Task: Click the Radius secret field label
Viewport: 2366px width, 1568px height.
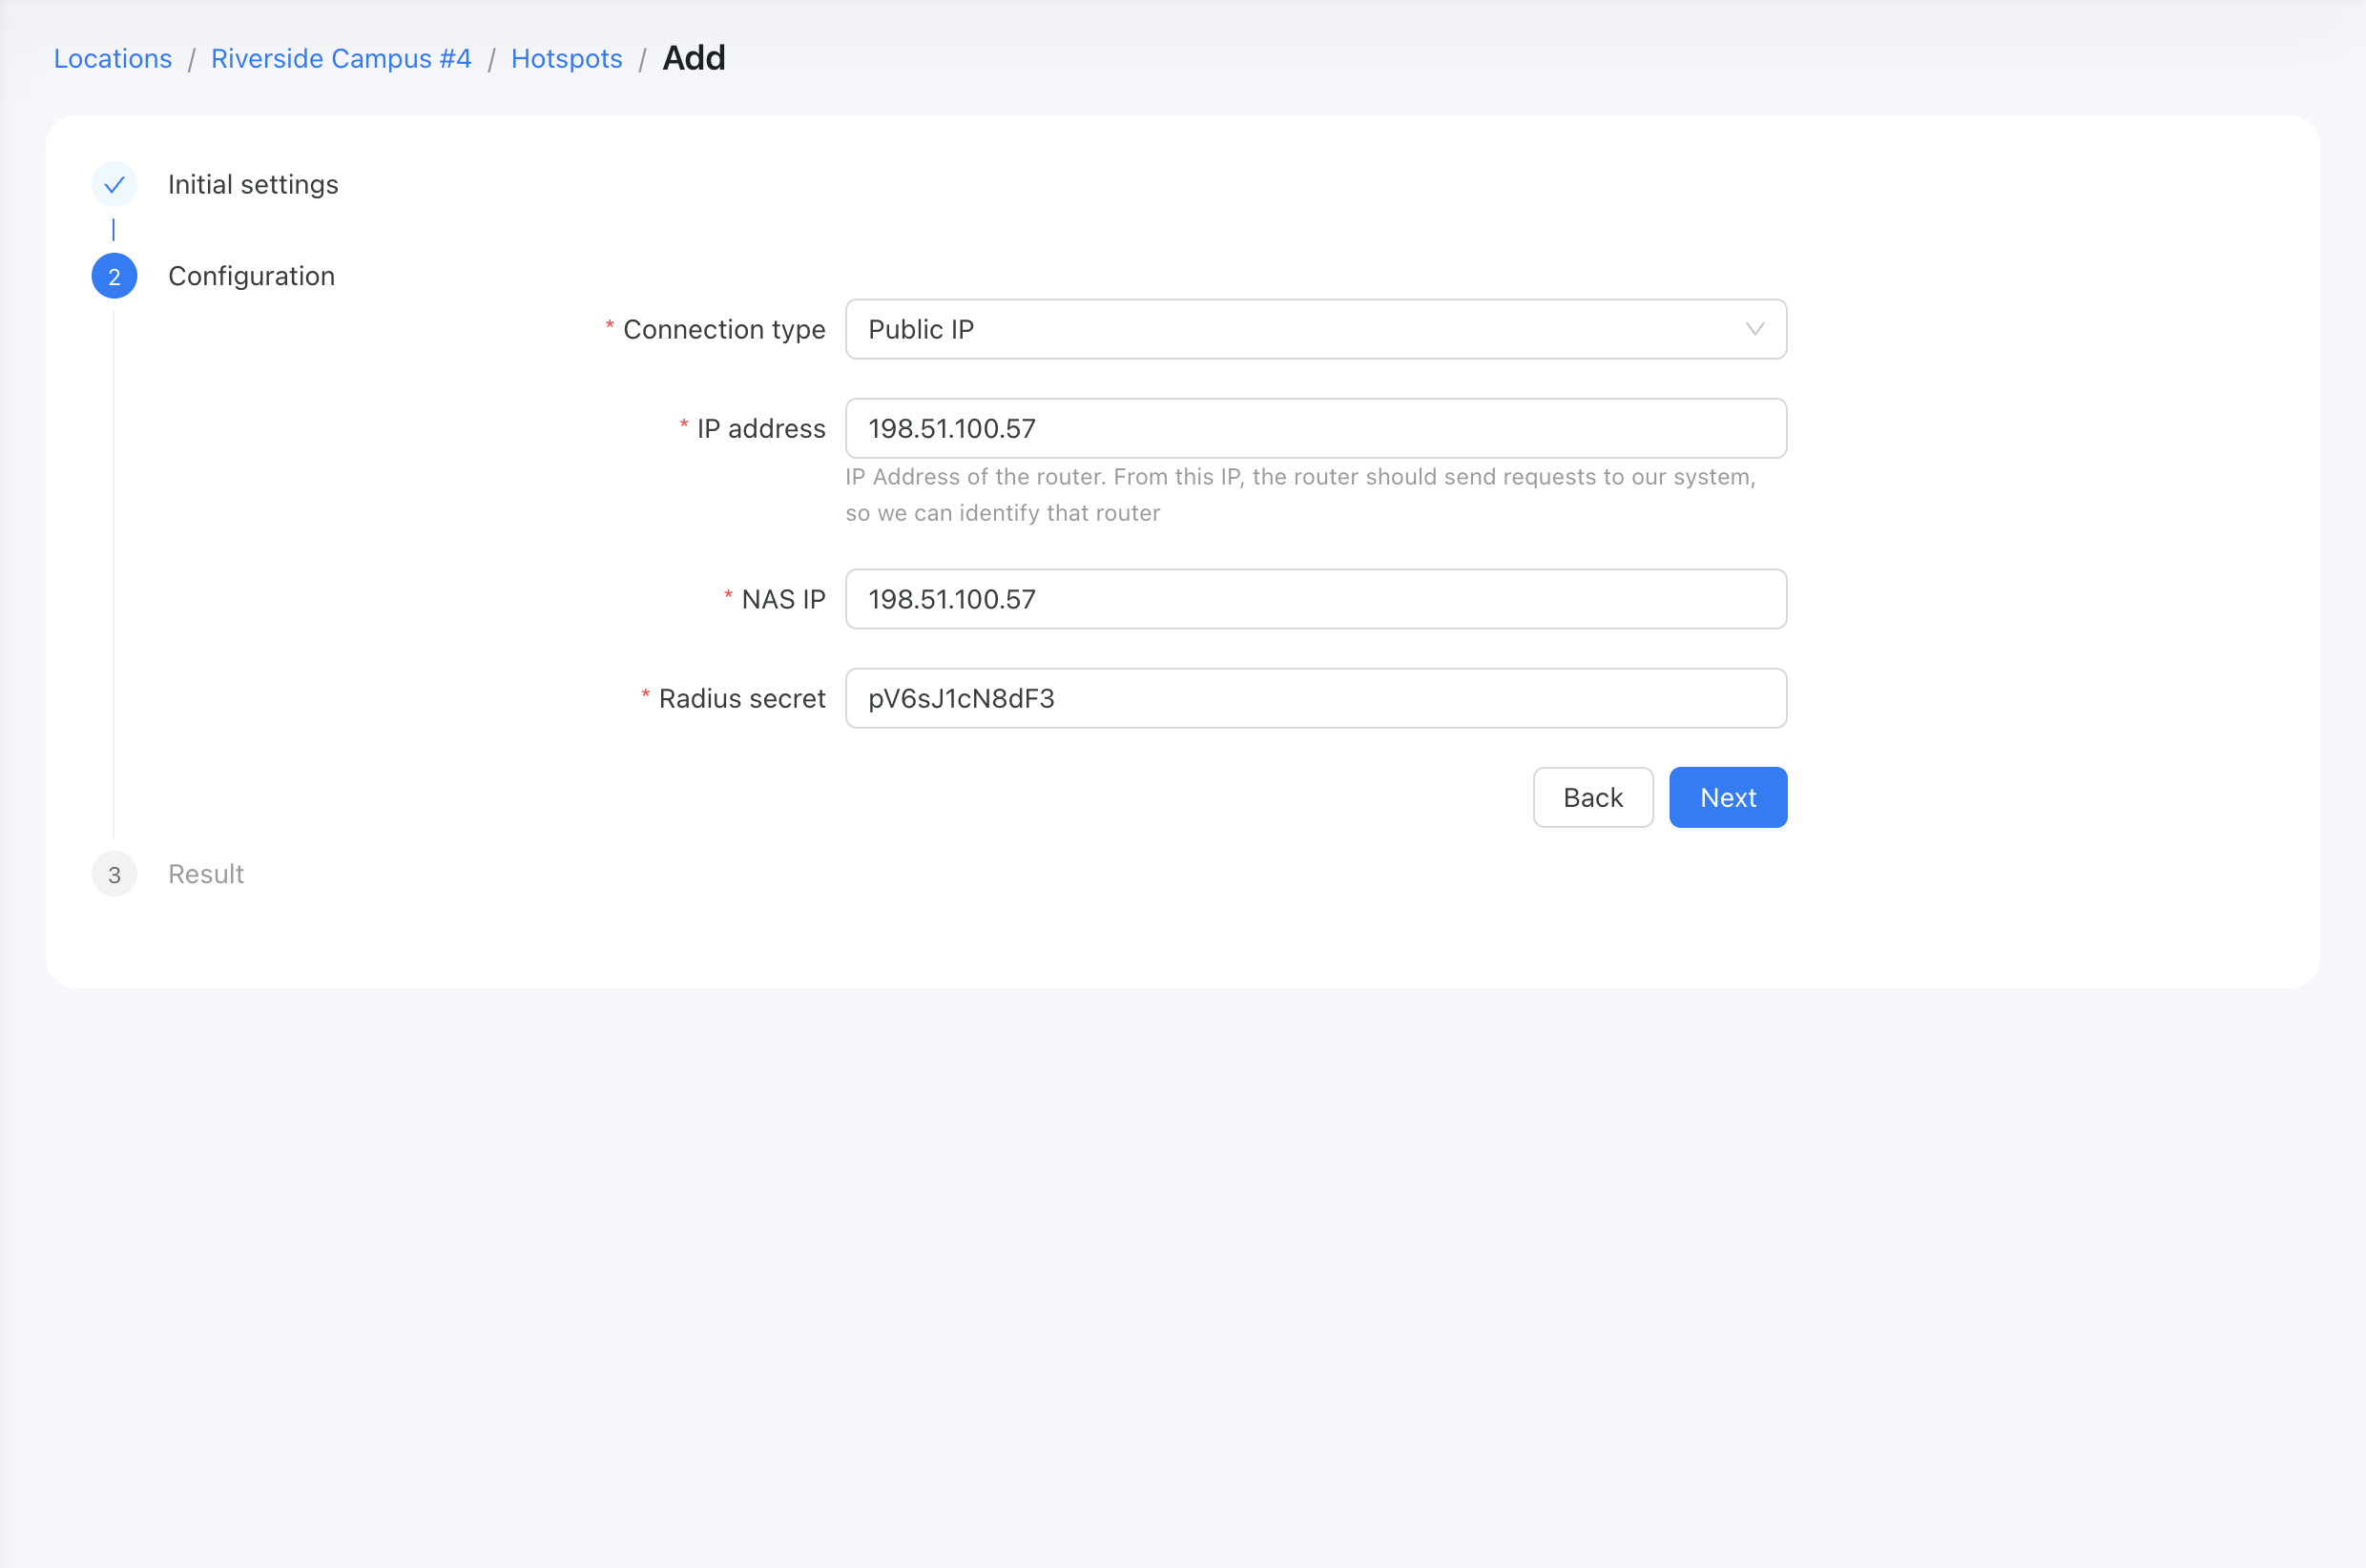Action: (x=742, y=698)
